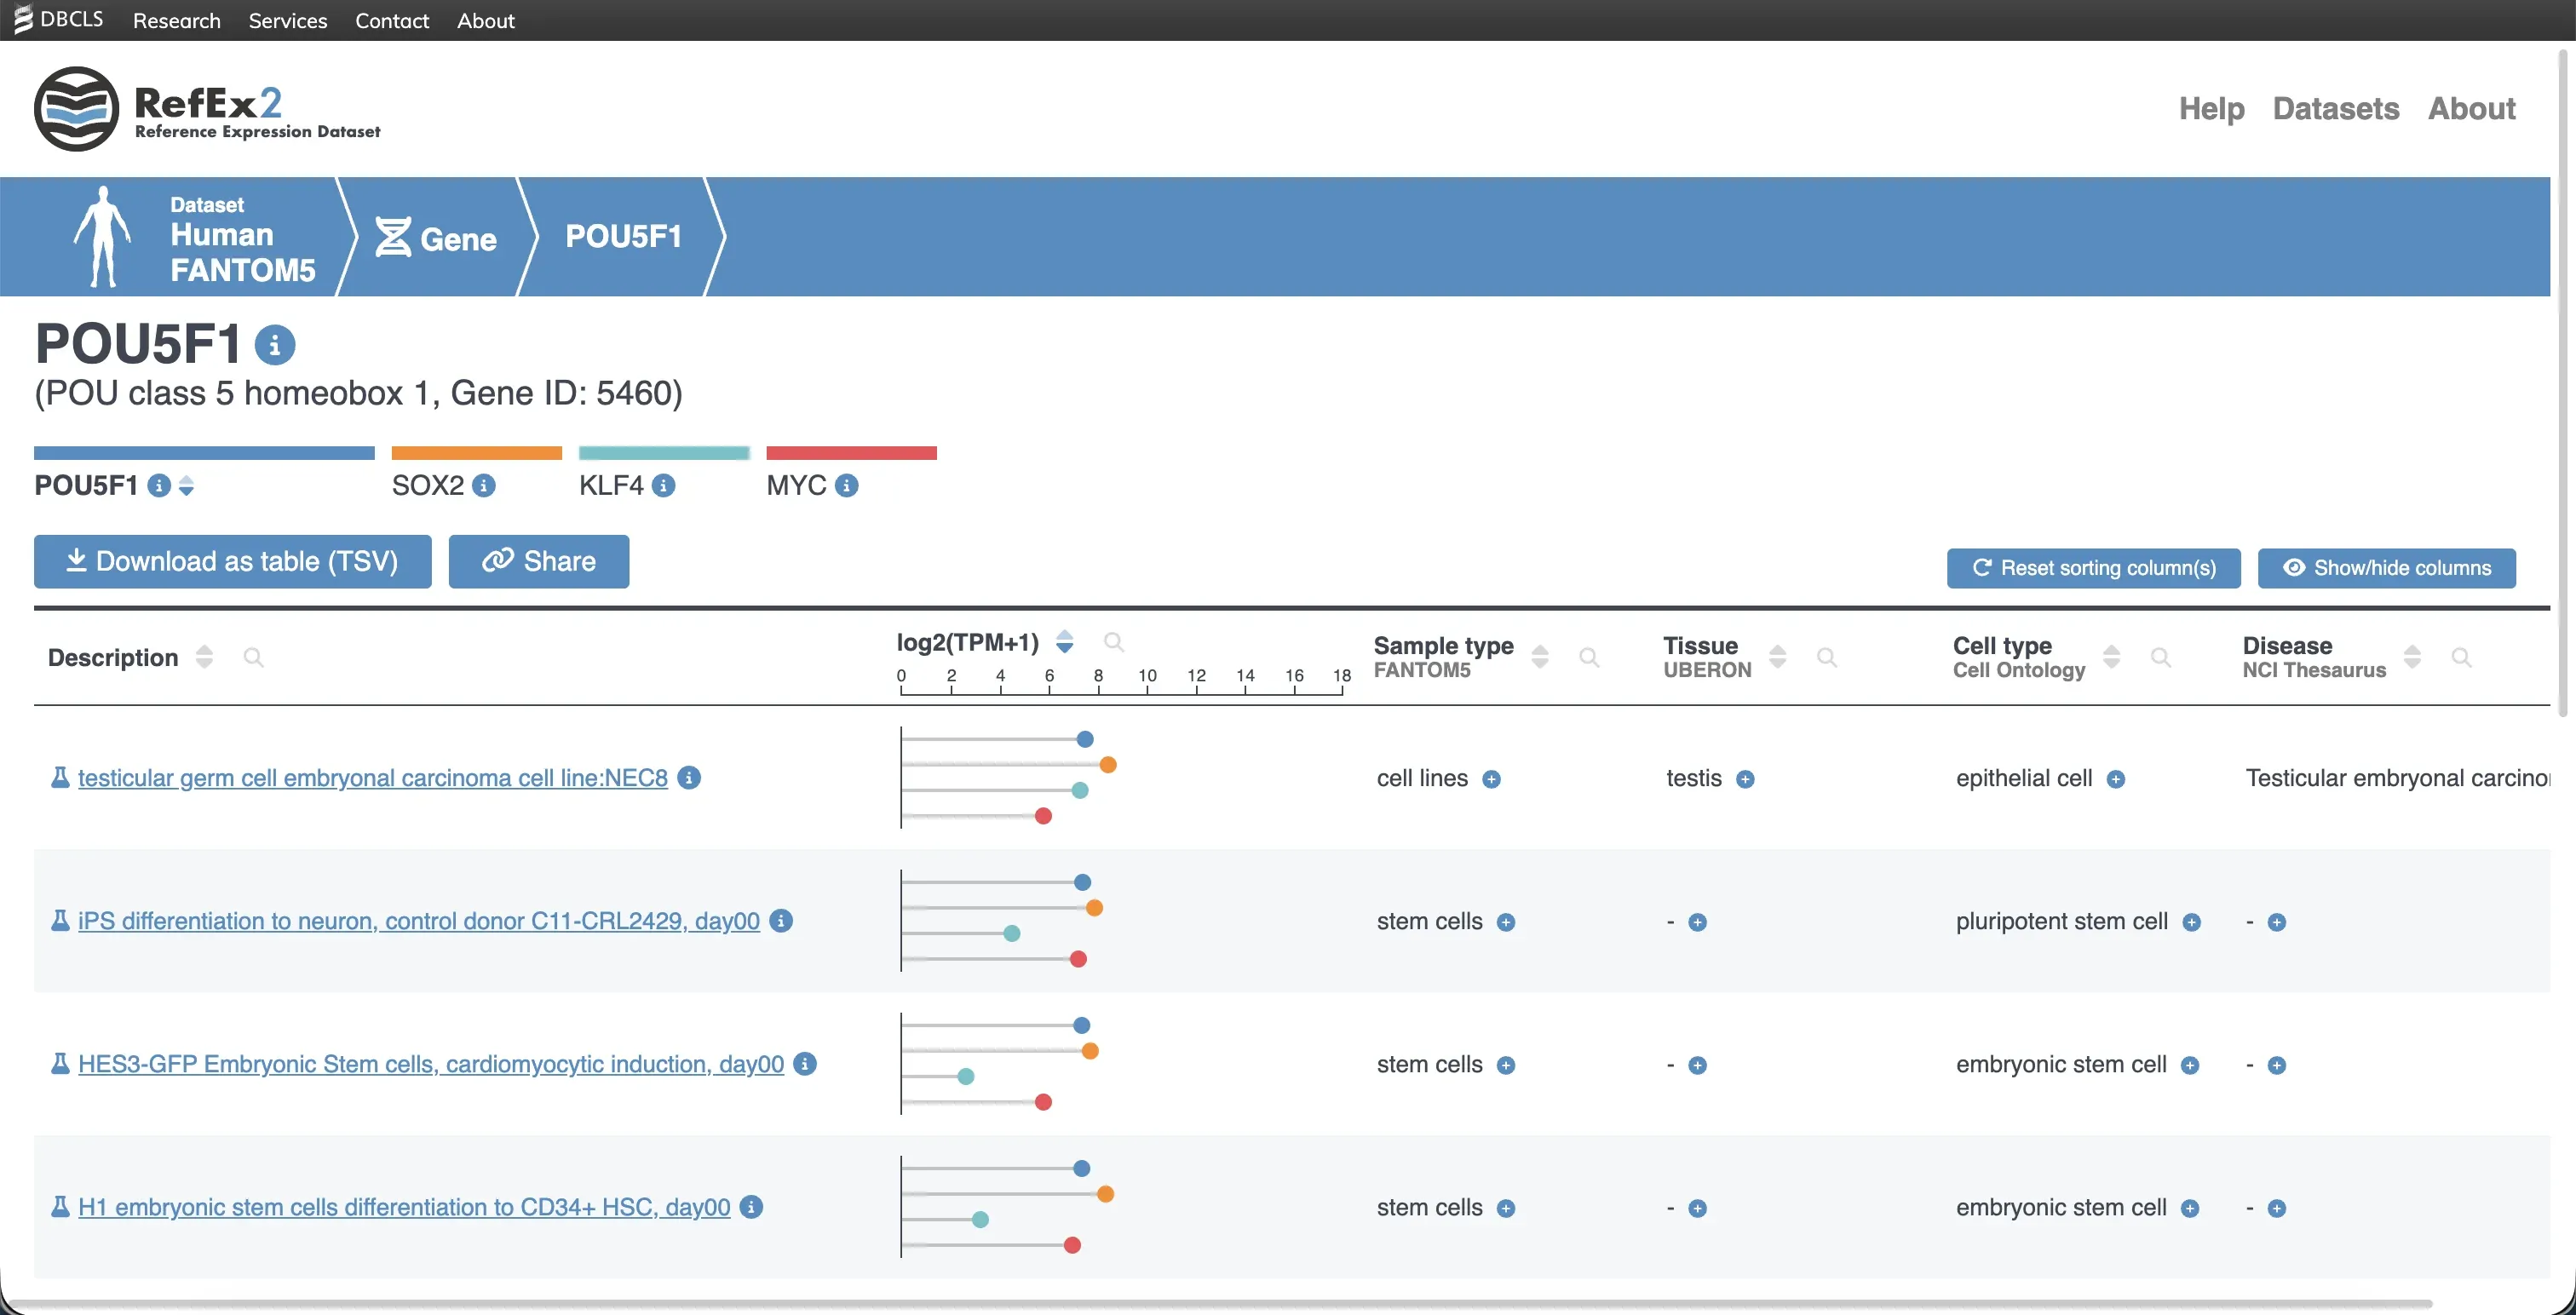The image size is (2576, 1315).
Task: Sort by Sample type column arrows
Action: [x=1541, y=657]
